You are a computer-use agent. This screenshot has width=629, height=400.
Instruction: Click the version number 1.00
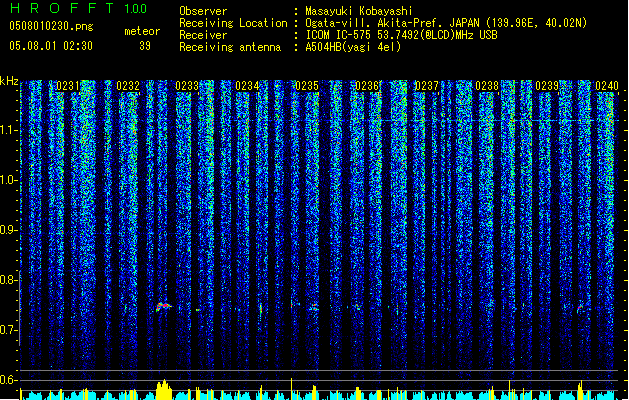pyautogui.click(x=136, y=8)
